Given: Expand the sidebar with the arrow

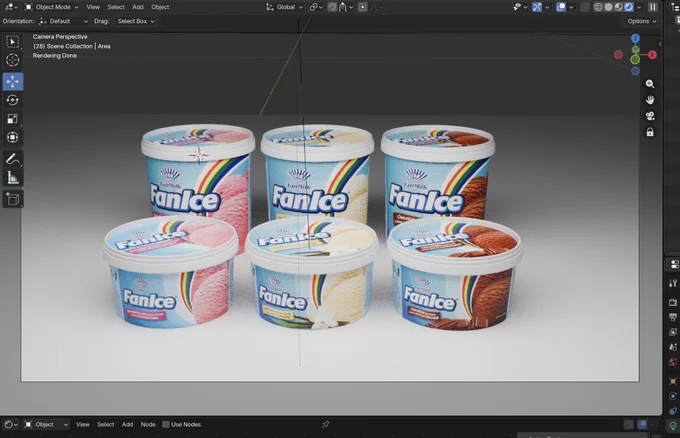Looking at the screenshot, I should pos(659,44).
